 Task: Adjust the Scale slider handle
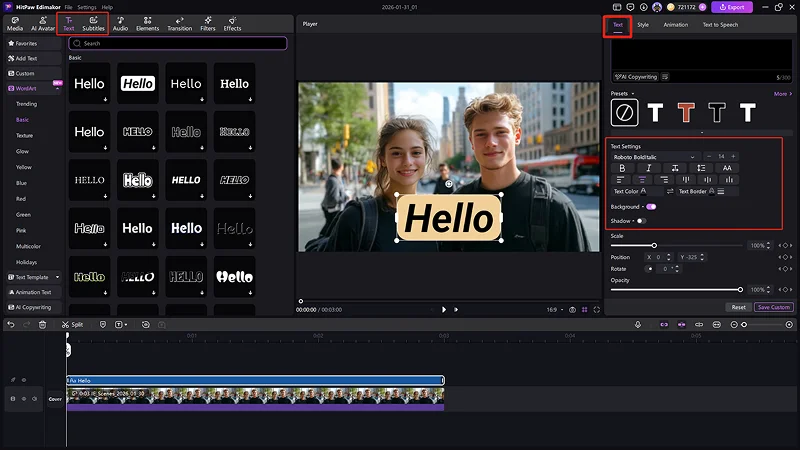click(x=654, y=245)
